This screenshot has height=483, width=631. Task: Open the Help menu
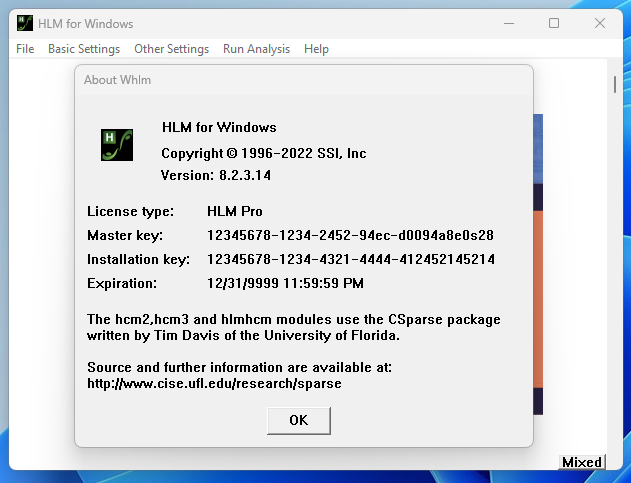(x=316, y=49)
